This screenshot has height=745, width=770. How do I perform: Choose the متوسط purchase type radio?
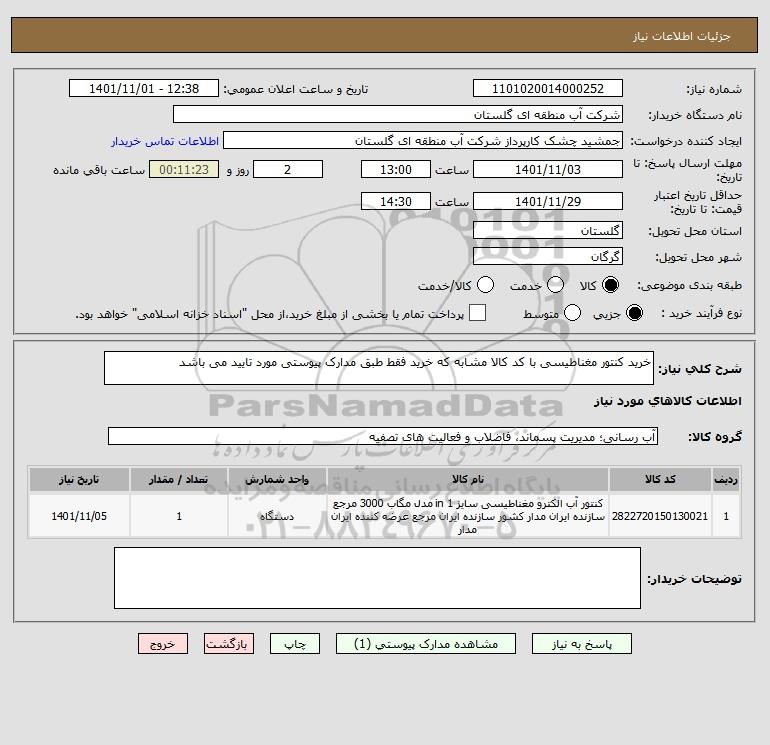[x=573, y=313]
